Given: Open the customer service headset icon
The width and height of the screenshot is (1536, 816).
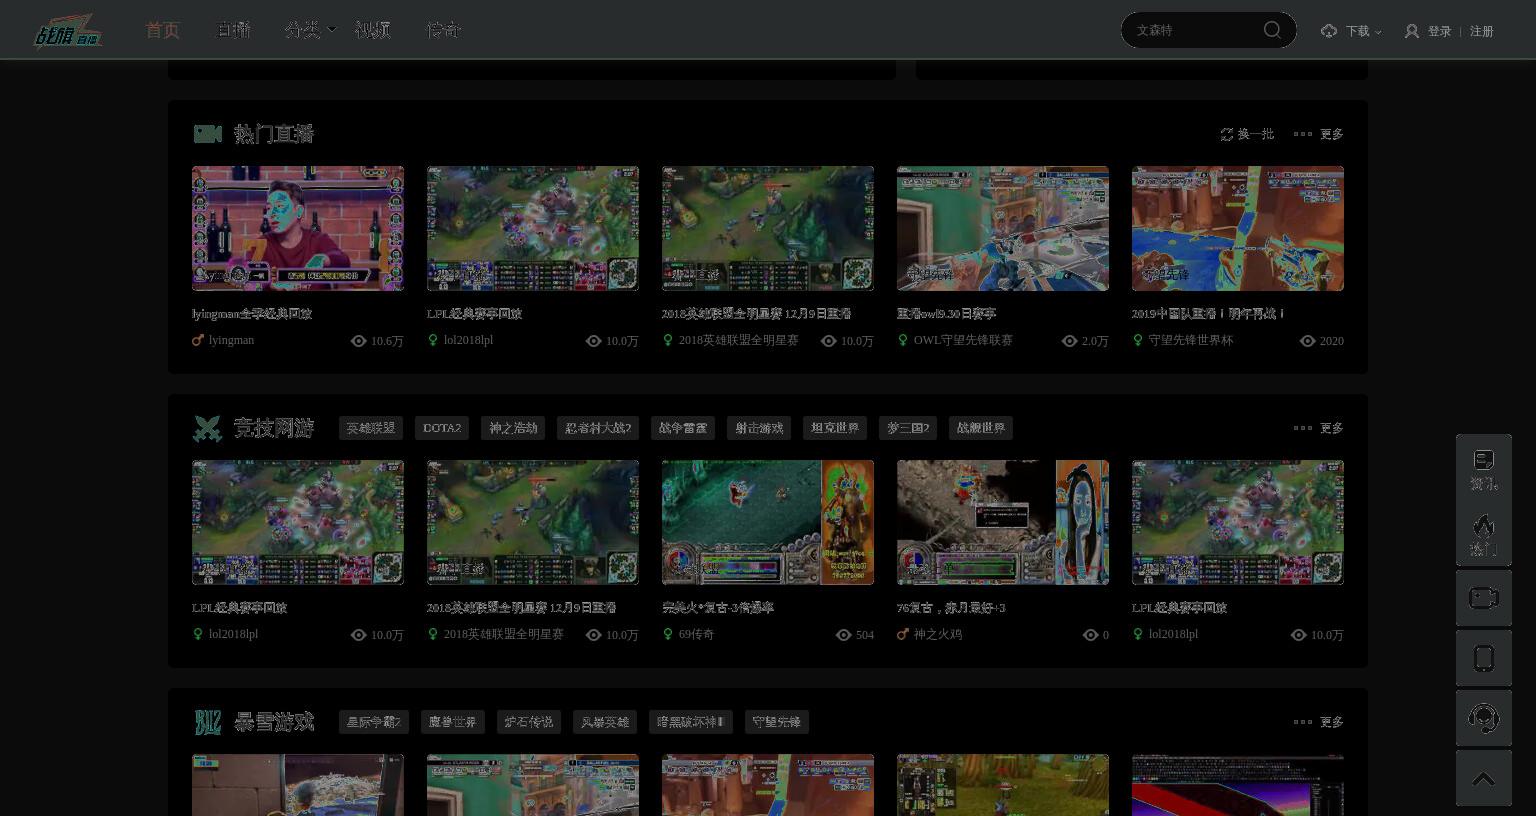Looking at the screenshot, I should point(1484,718).
